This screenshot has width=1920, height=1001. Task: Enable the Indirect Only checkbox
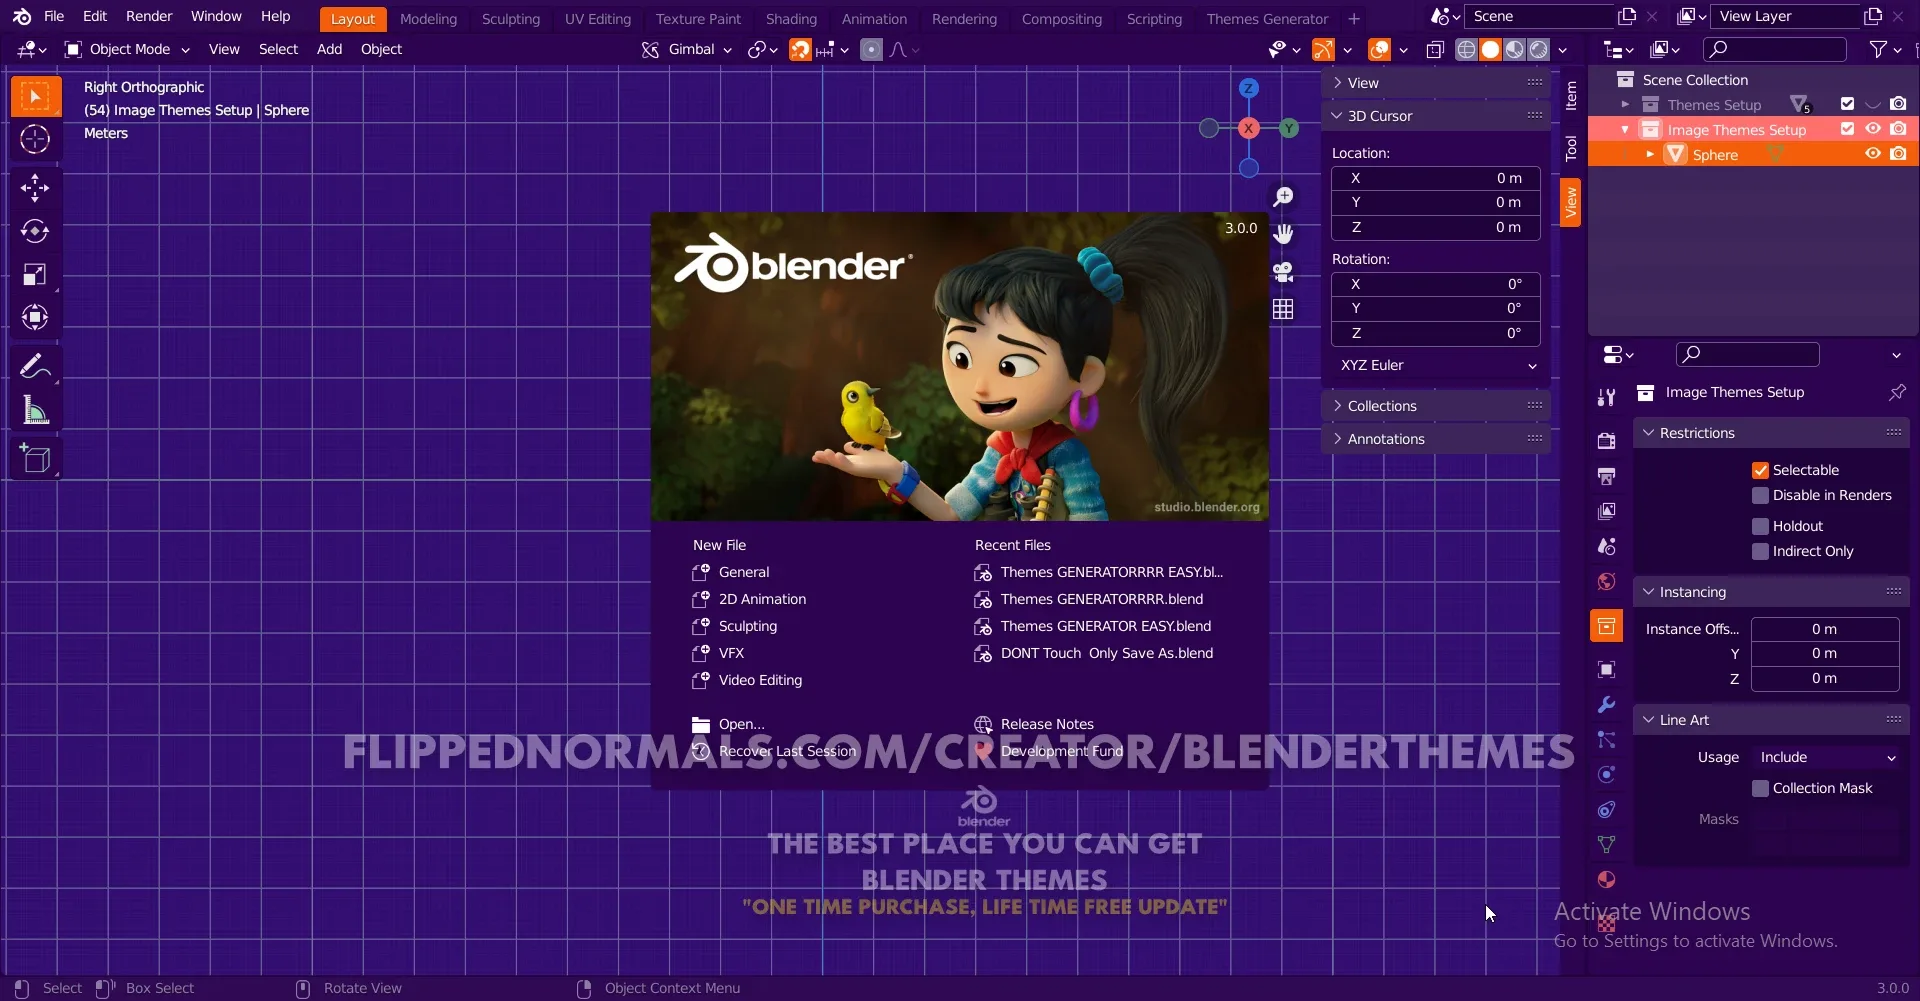(1760, 551)
